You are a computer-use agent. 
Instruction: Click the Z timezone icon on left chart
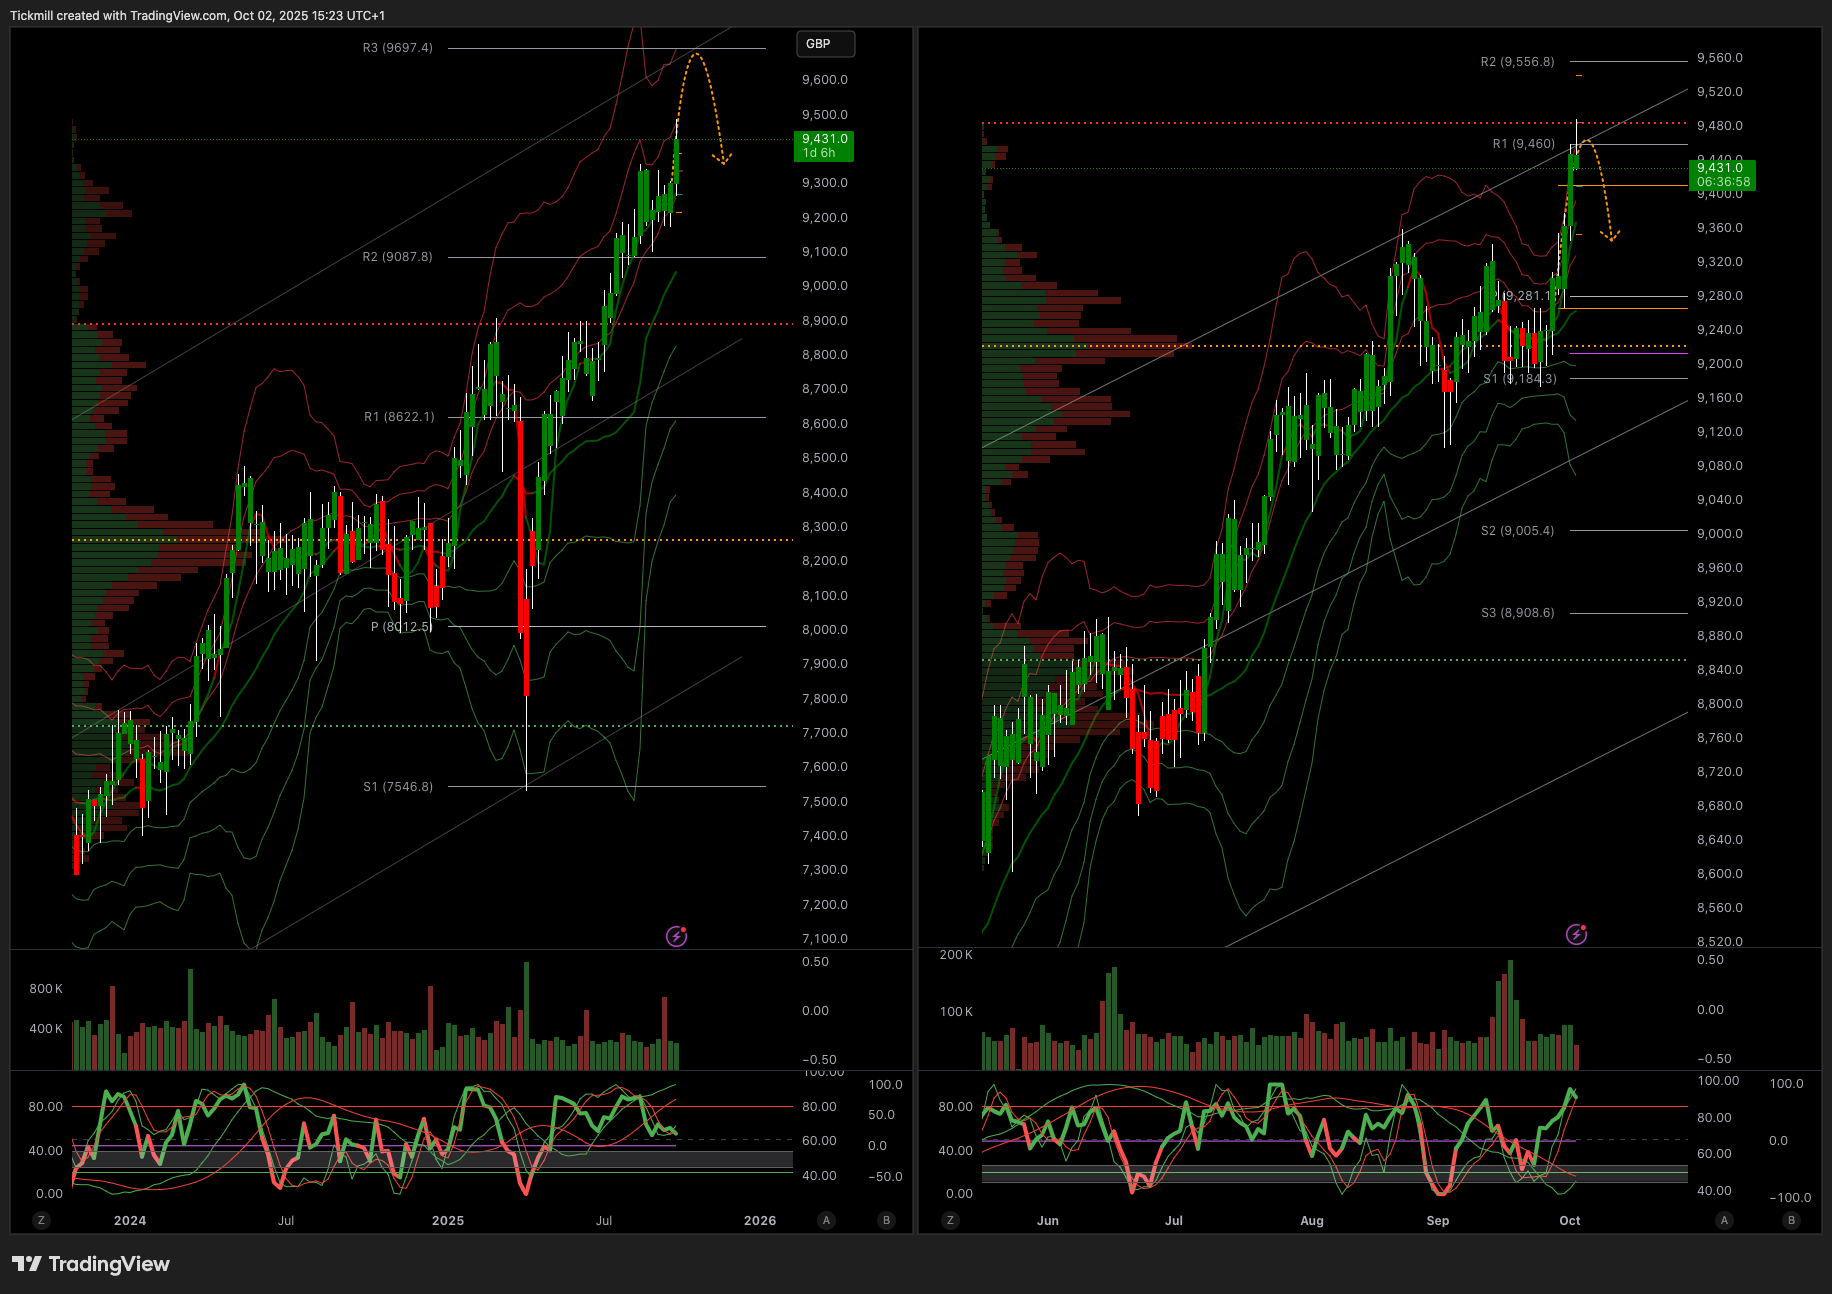[x=41, y=1220]
